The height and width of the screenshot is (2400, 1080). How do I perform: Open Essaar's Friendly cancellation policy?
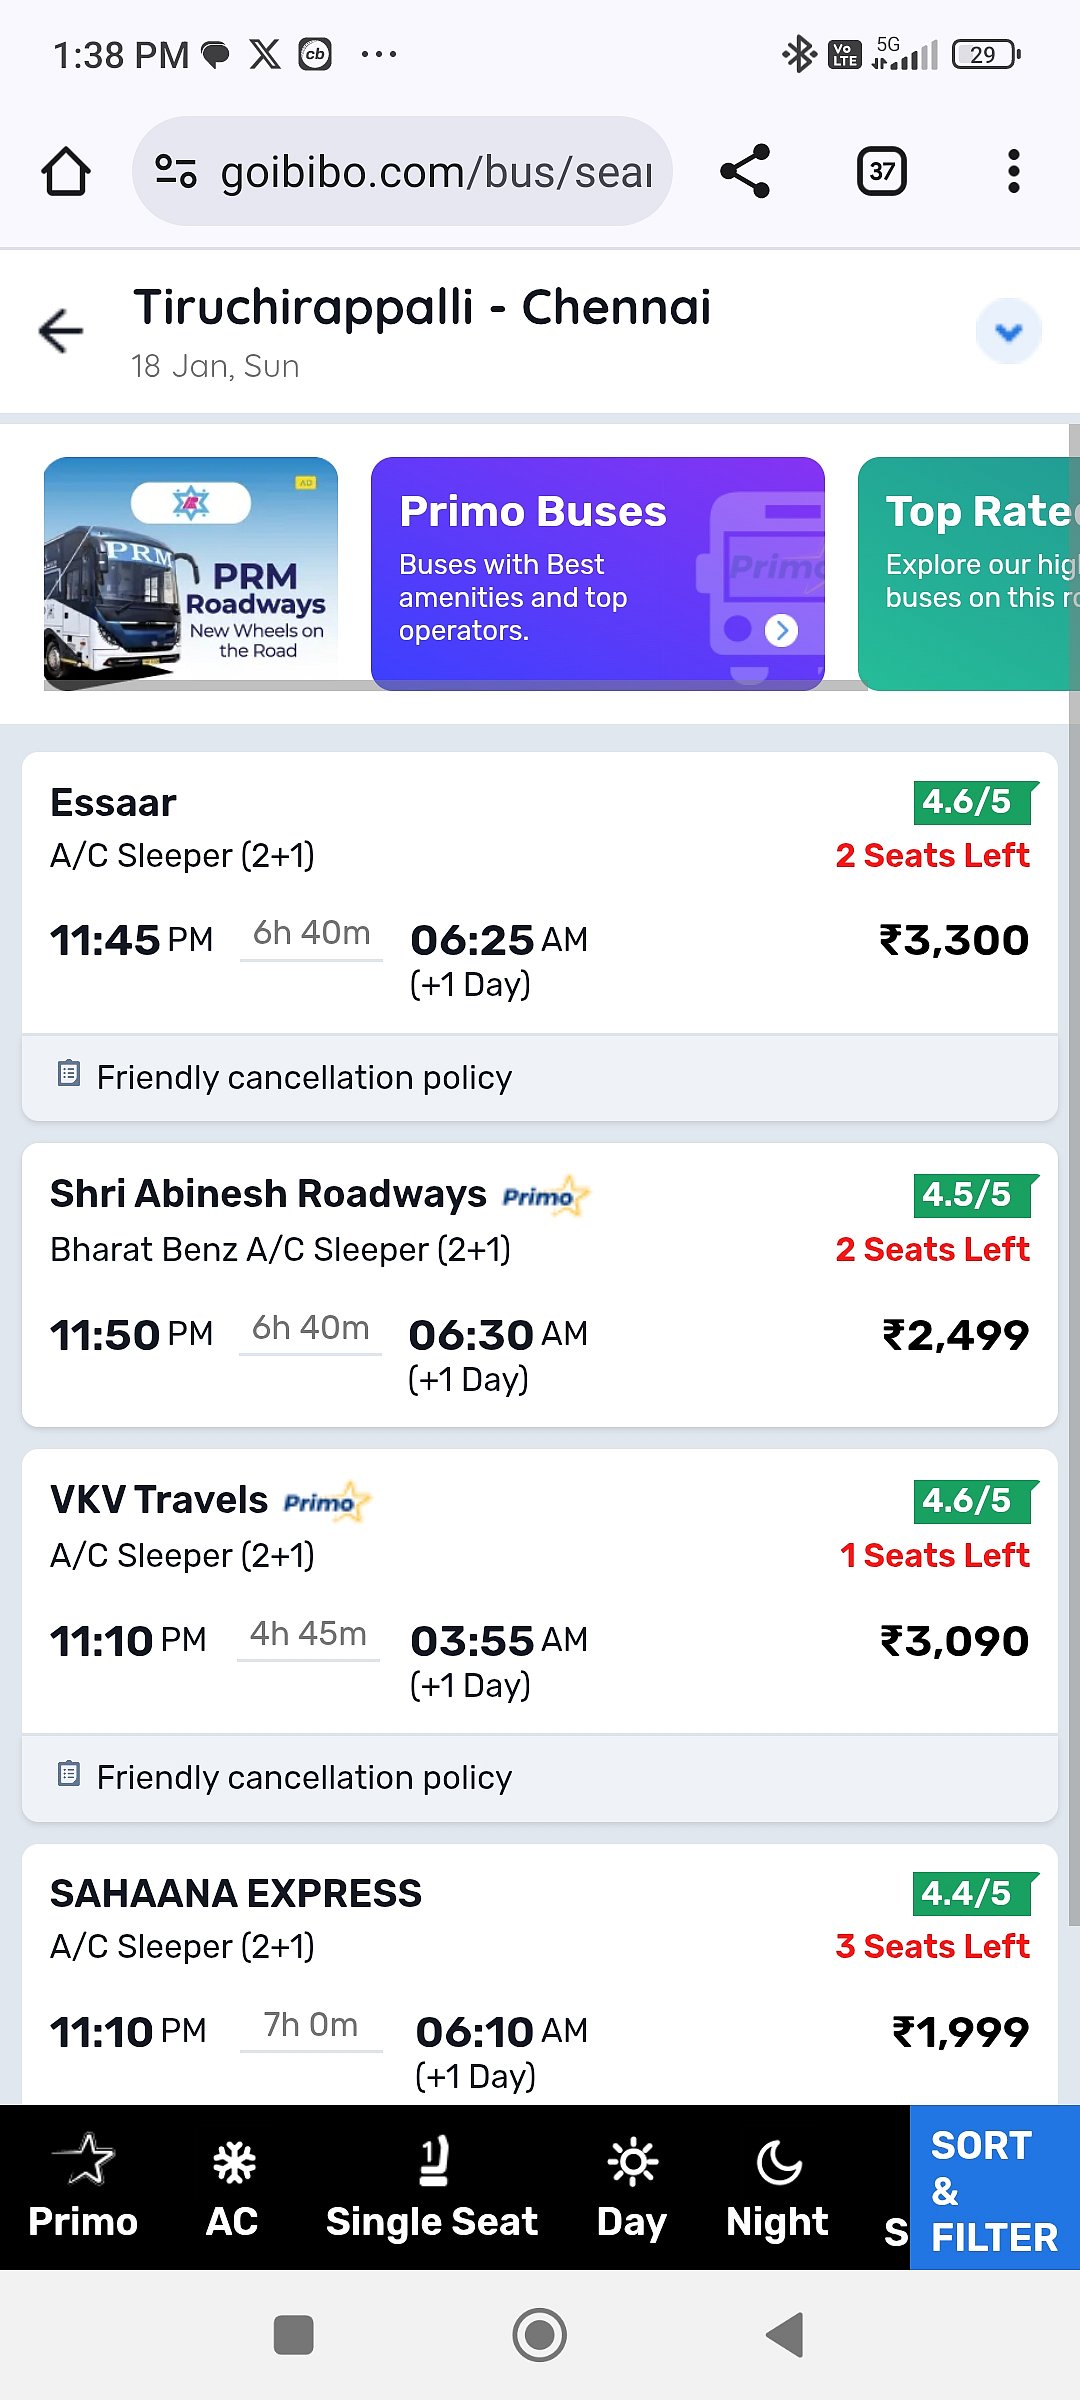point(304,1077)
